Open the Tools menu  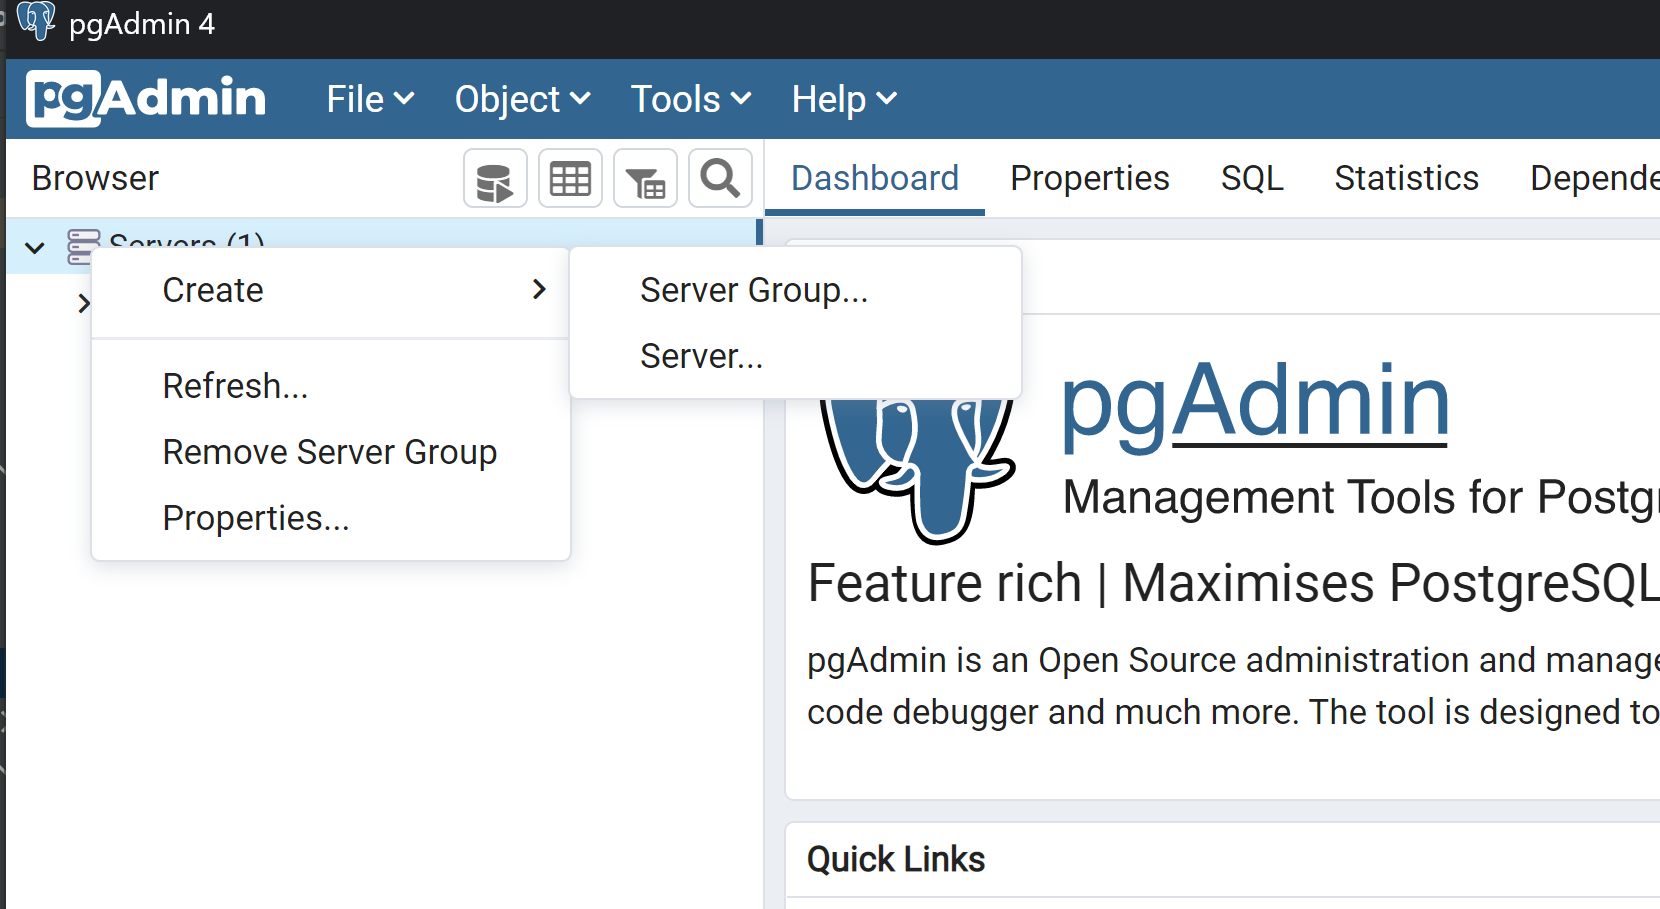coord(690,99)
